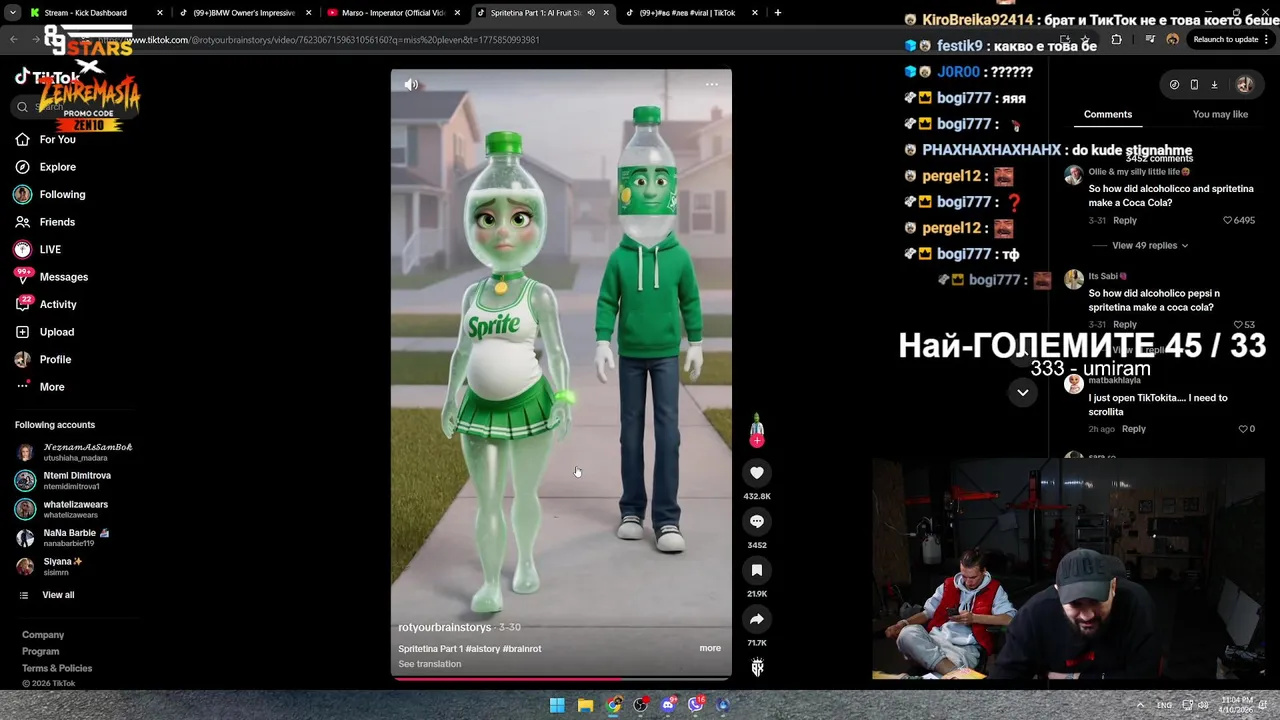Image resolution: width=1280 pixels, height=720 pixels.
Task: Open rotyourbrainstorys creator profile
Action: tap(445, 627)
